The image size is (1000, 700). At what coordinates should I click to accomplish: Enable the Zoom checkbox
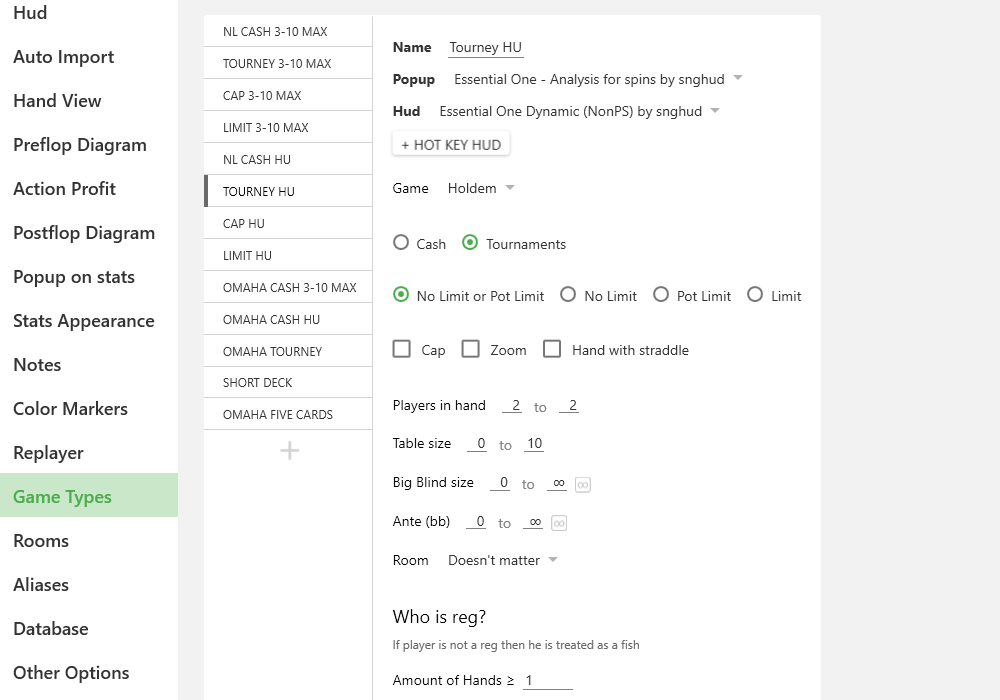coord(471,349)
